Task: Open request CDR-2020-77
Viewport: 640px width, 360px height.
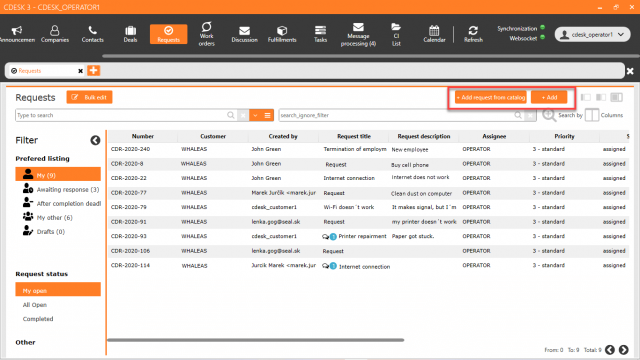Action: [x=369, y=193]
